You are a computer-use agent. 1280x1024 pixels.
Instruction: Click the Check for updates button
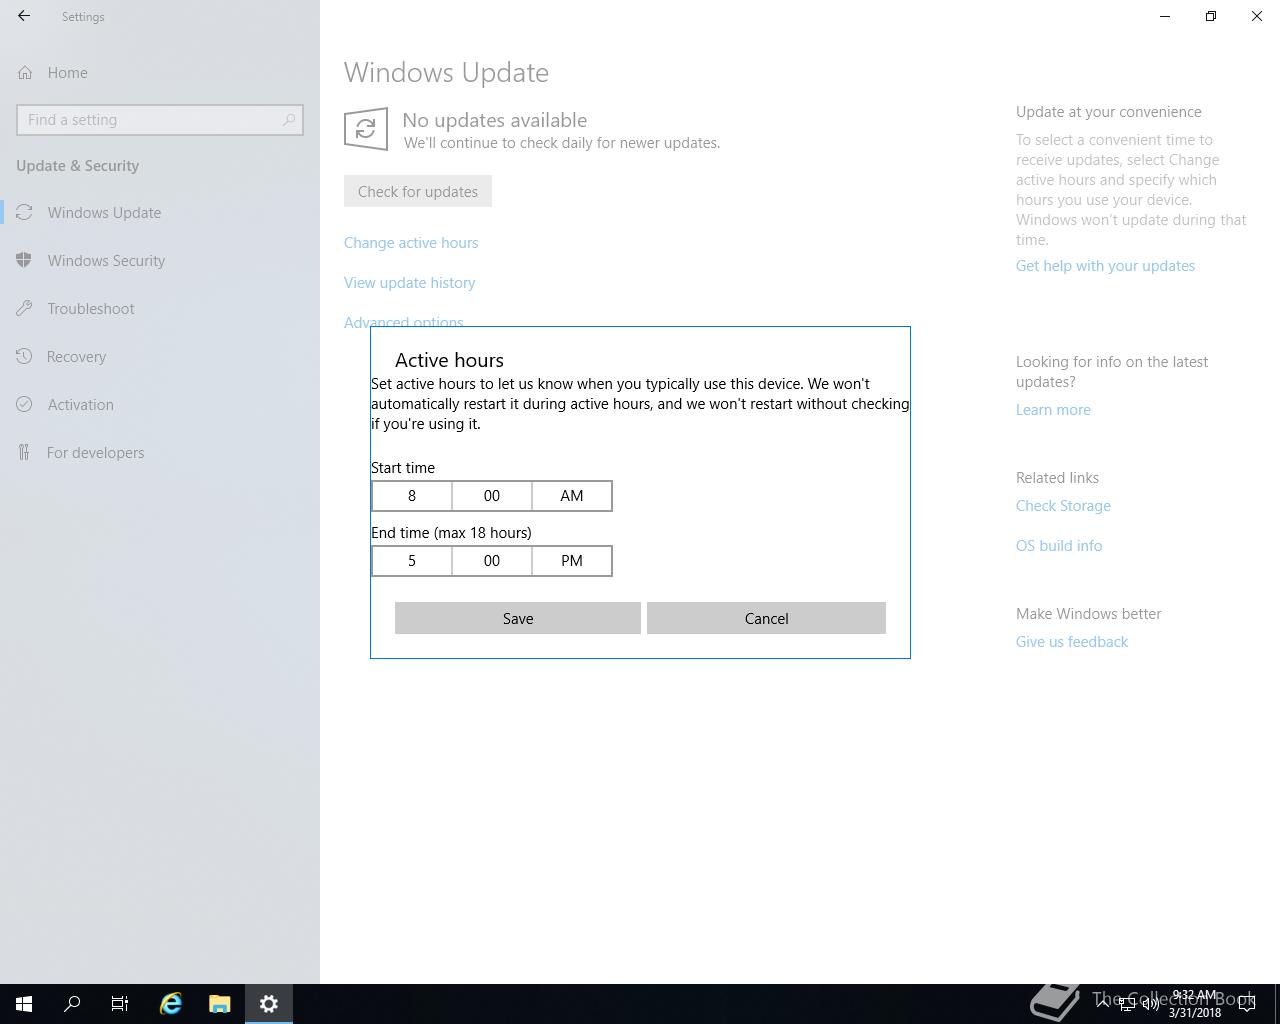coord(418,191)
